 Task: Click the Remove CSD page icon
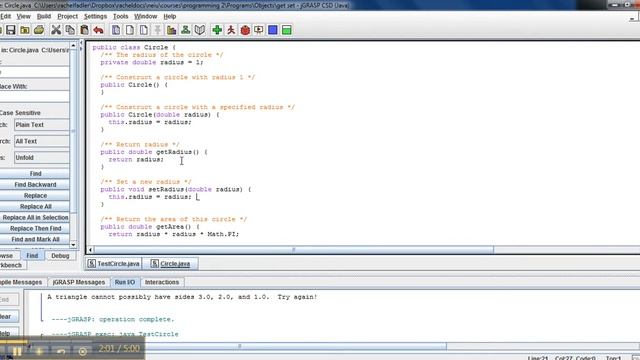tap(130, 30)
